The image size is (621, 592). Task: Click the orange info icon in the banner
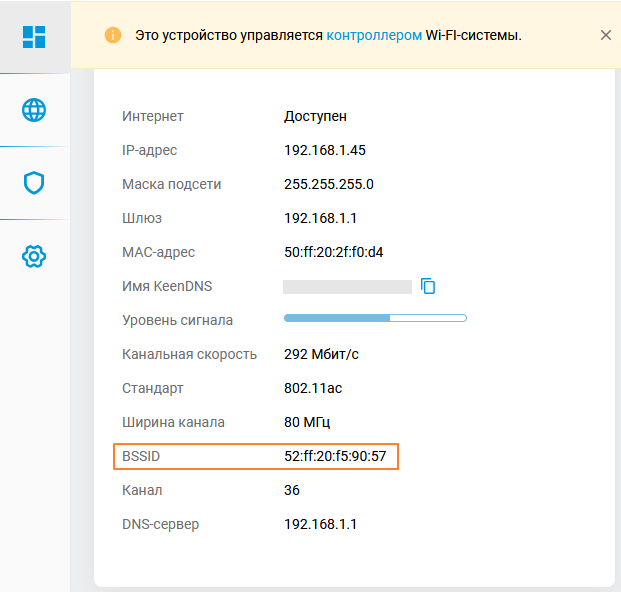[x=113, y=35]
